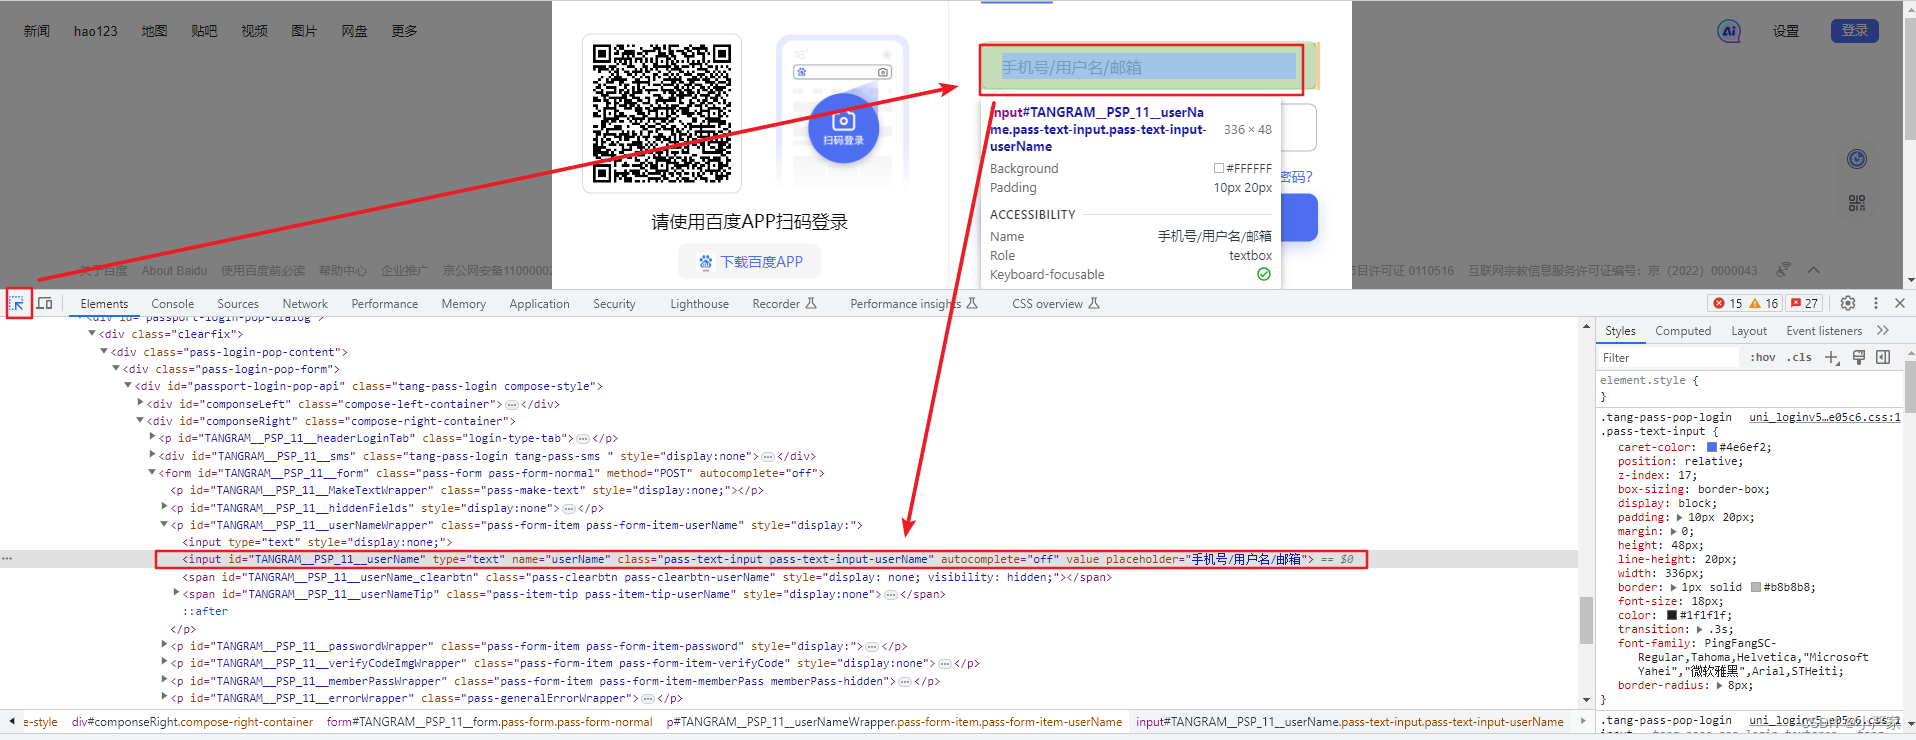Screen dimensions: 1916x740
Task: Open hao123 link in top nav
Action: tap(96, 31)
